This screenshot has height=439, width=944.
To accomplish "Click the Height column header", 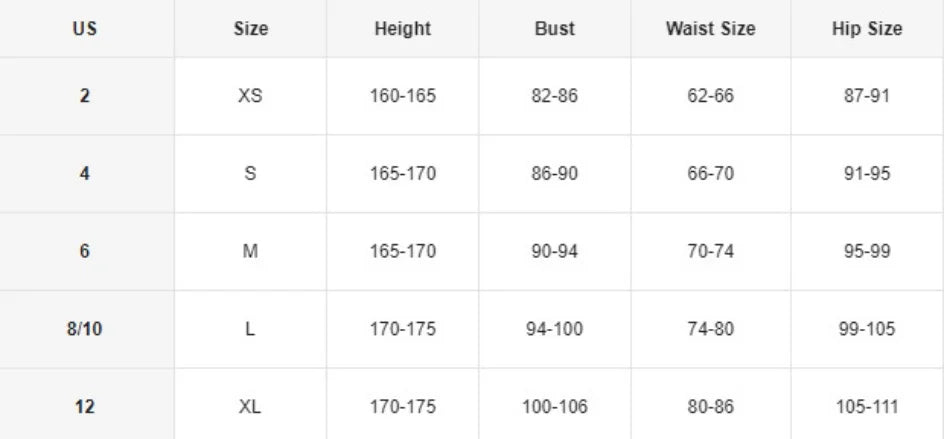I will tap(402, 29).
